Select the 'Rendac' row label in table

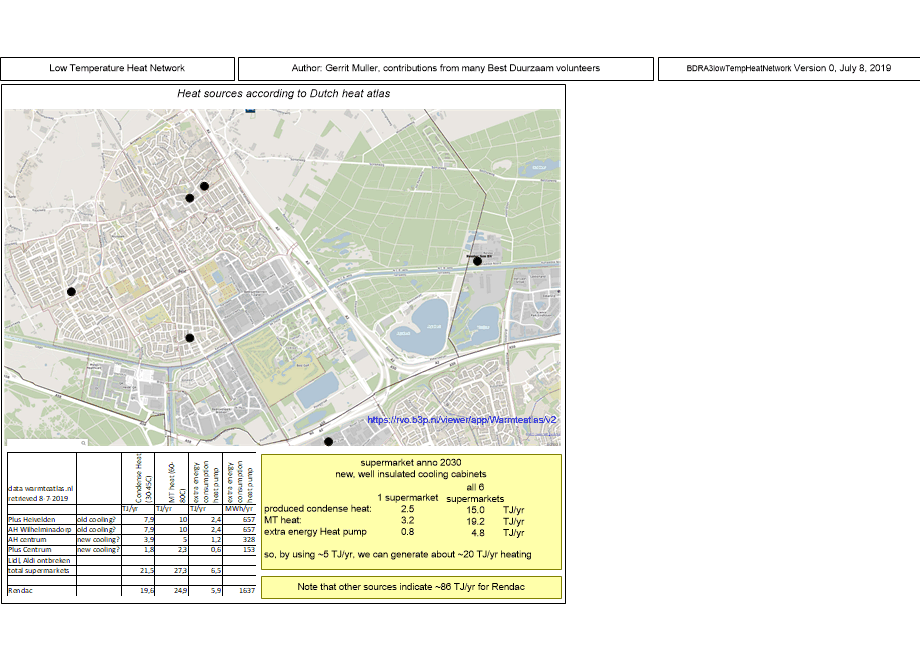tap(21, 591)
